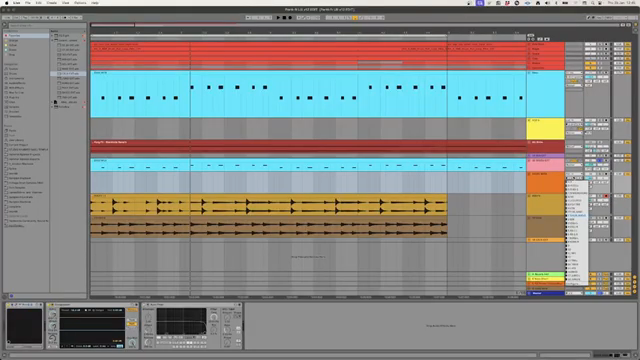Image resolution: width=640 pixels, height=360 pixels.
Task: Open the Instruments browser category
Action: pyautogui.click(x=16, y=78)
